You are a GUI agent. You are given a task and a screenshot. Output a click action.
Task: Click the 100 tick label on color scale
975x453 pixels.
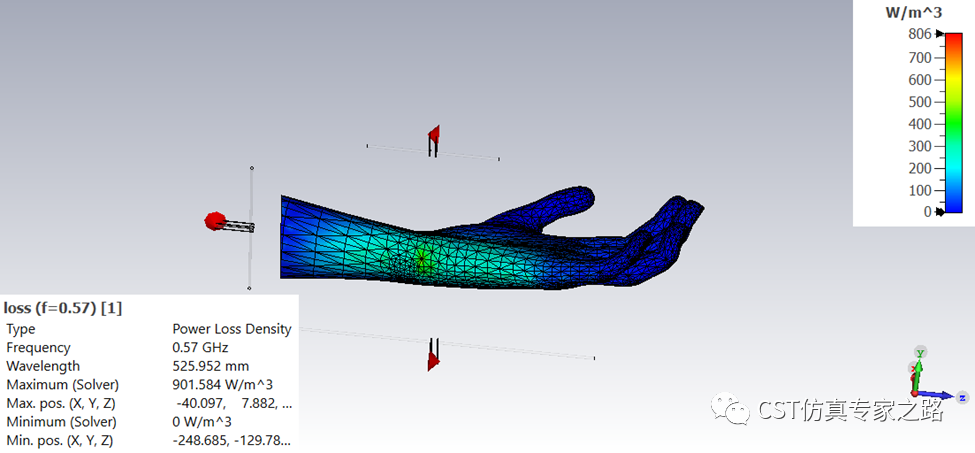(x=920, y=190)
